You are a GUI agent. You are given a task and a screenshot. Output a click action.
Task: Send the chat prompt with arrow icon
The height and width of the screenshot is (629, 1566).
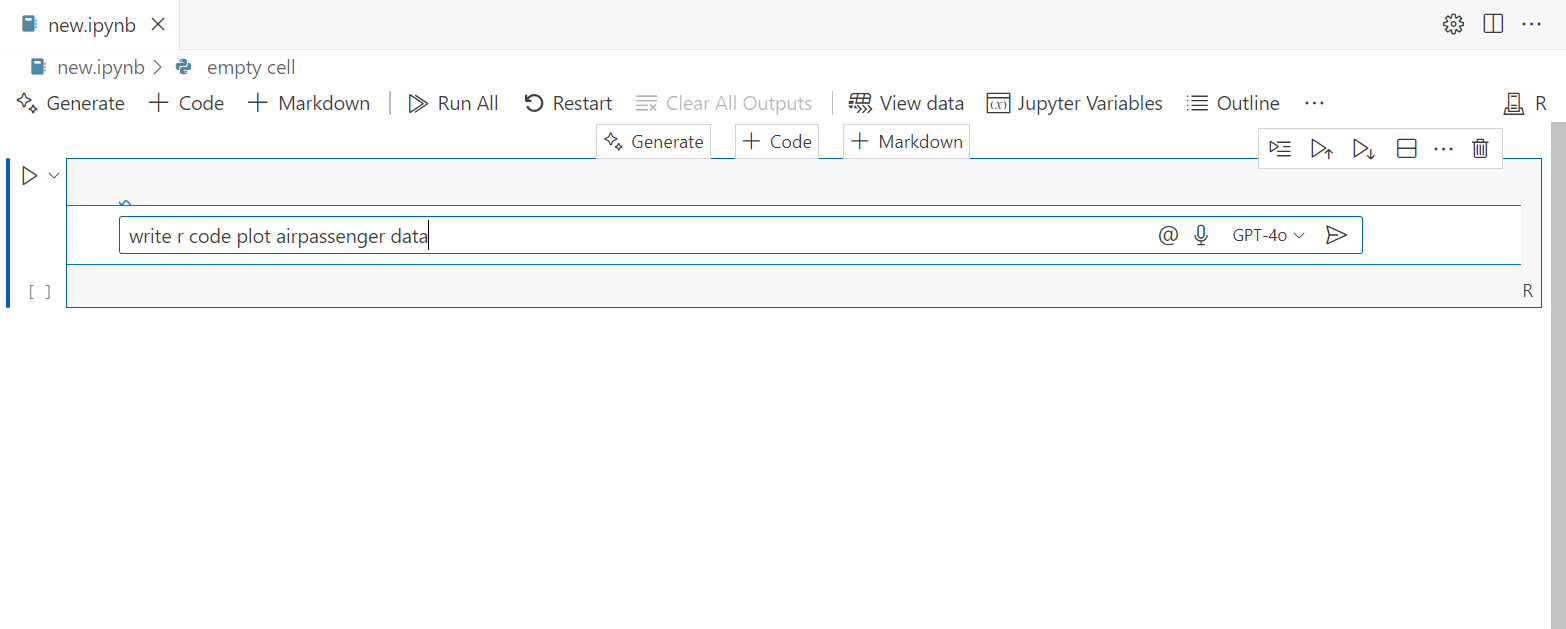coord(1336,236)
